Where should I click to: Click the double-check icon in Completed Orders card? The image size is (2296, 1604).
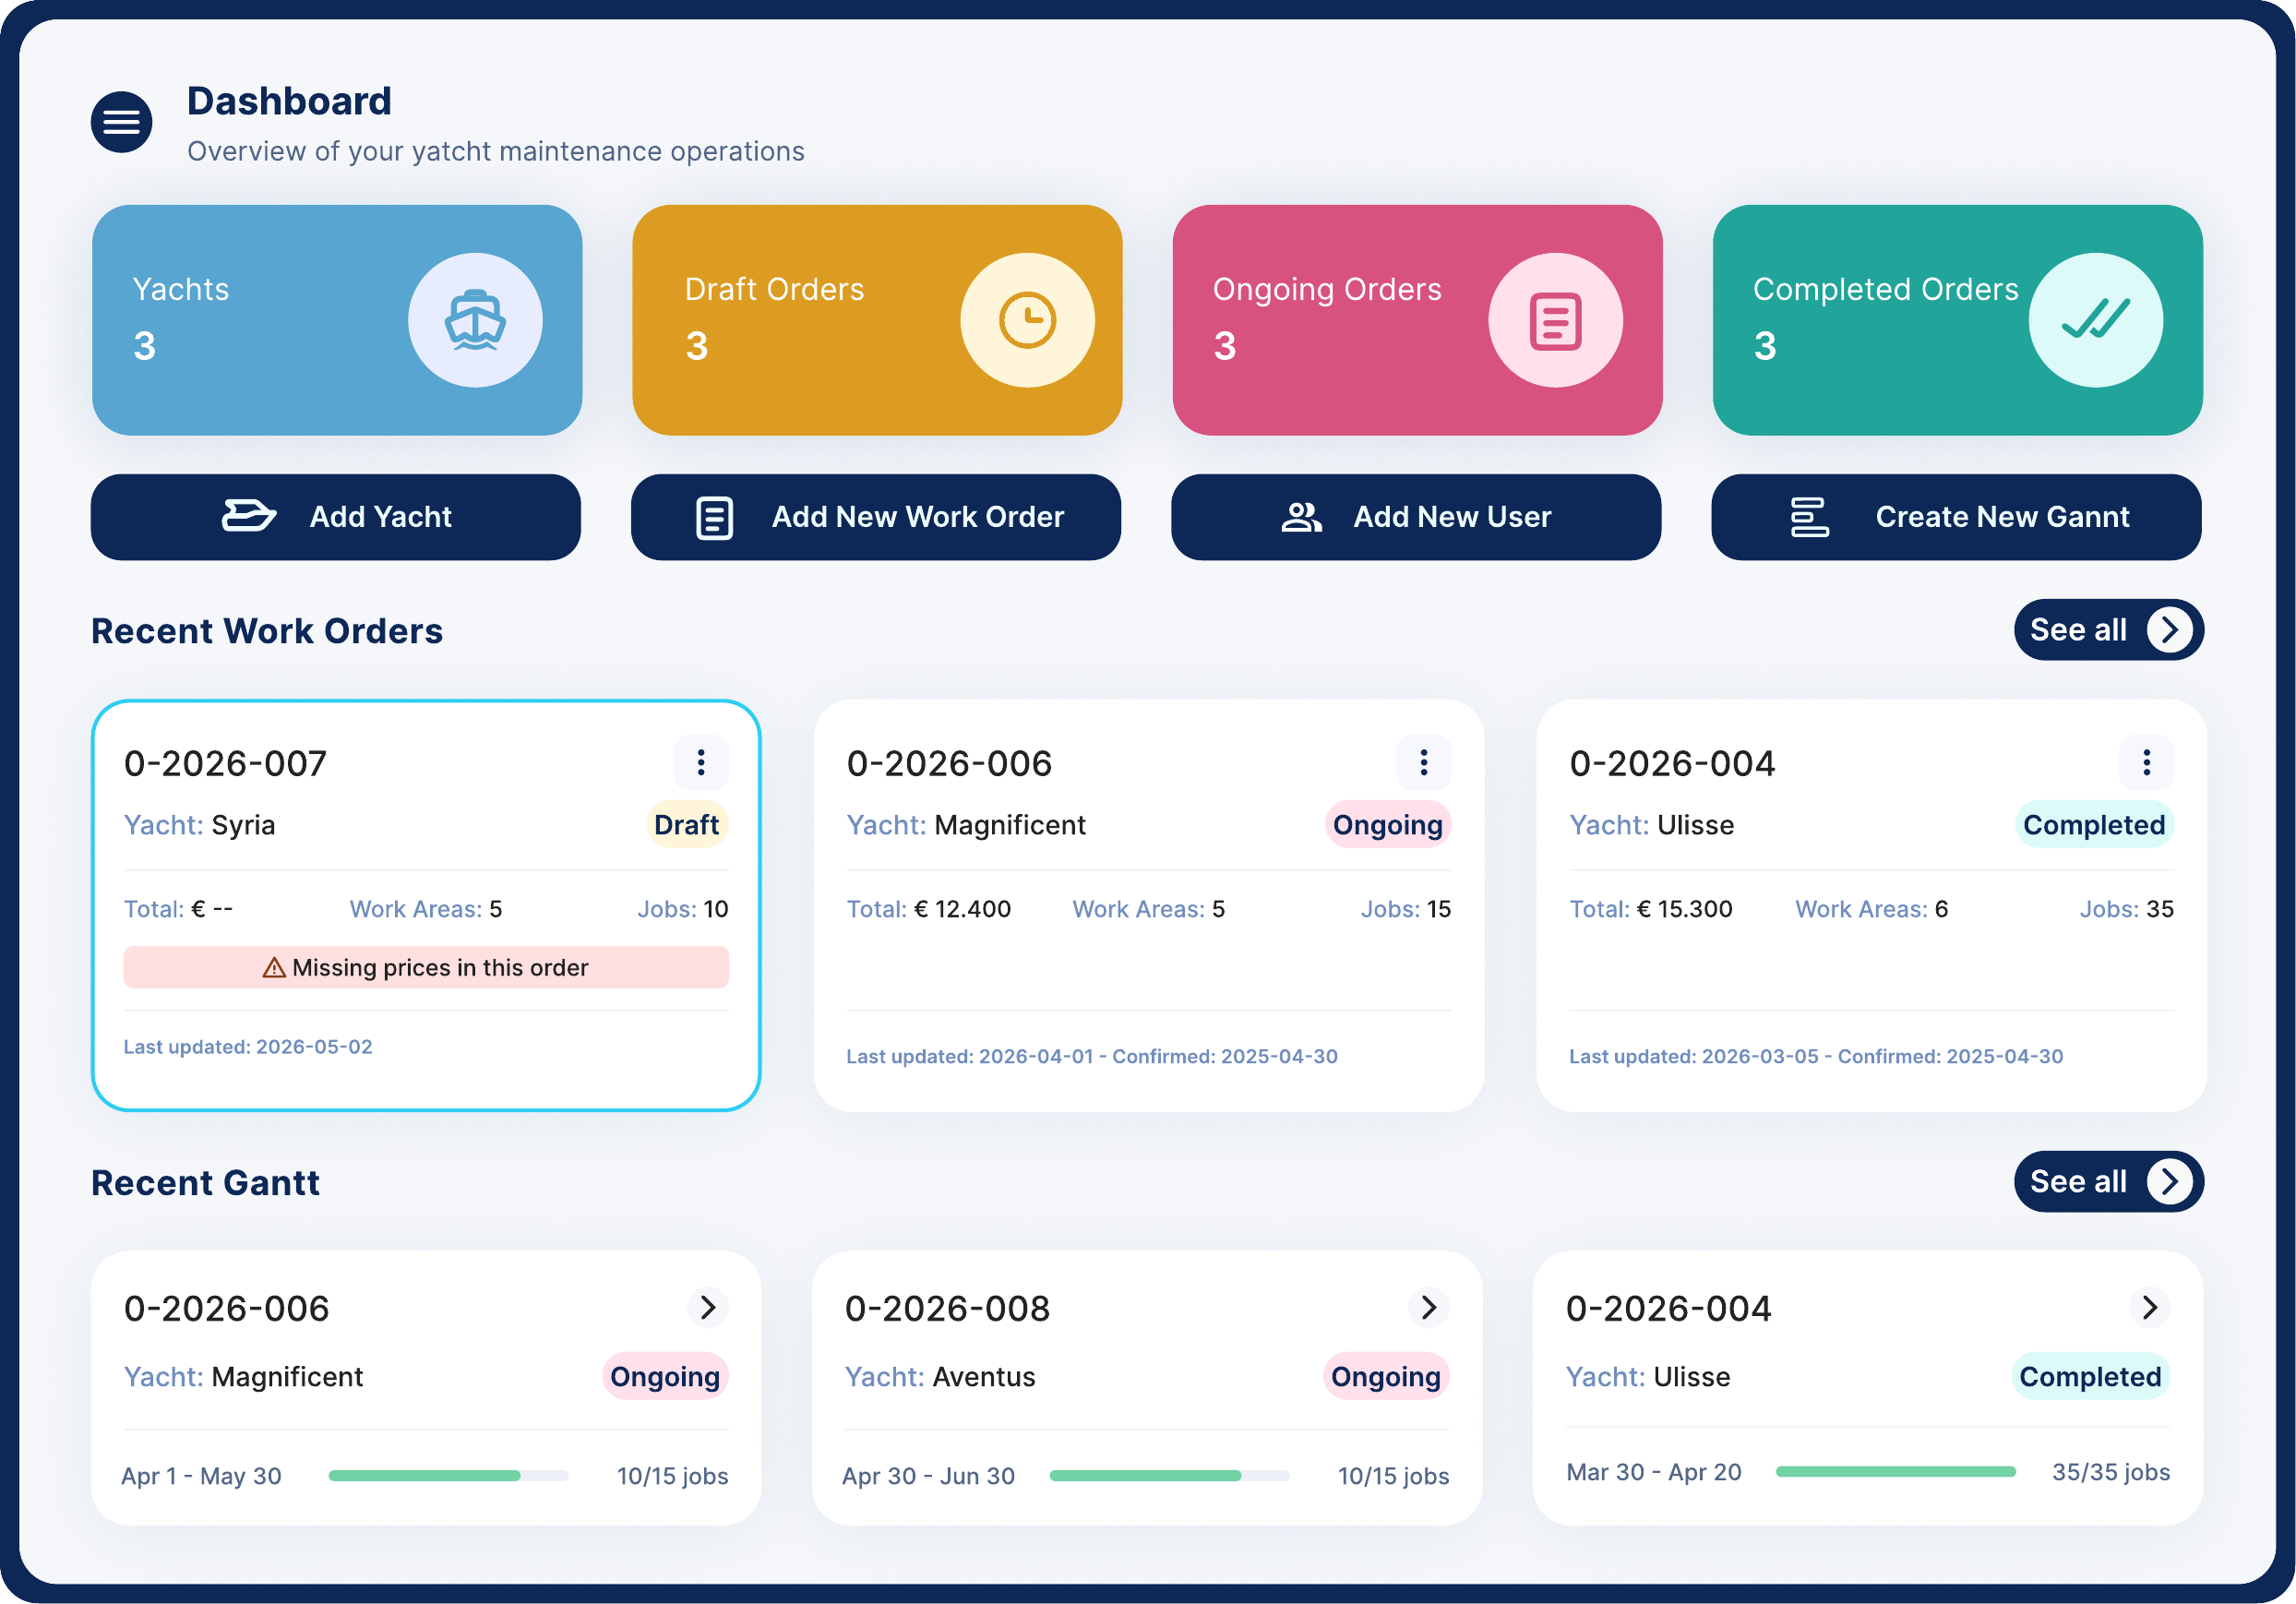tap(2095, 320)
